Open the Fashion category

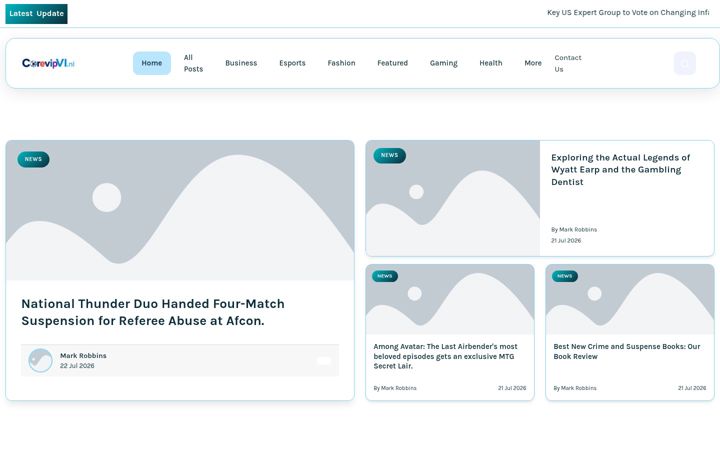tap(341, 63)
